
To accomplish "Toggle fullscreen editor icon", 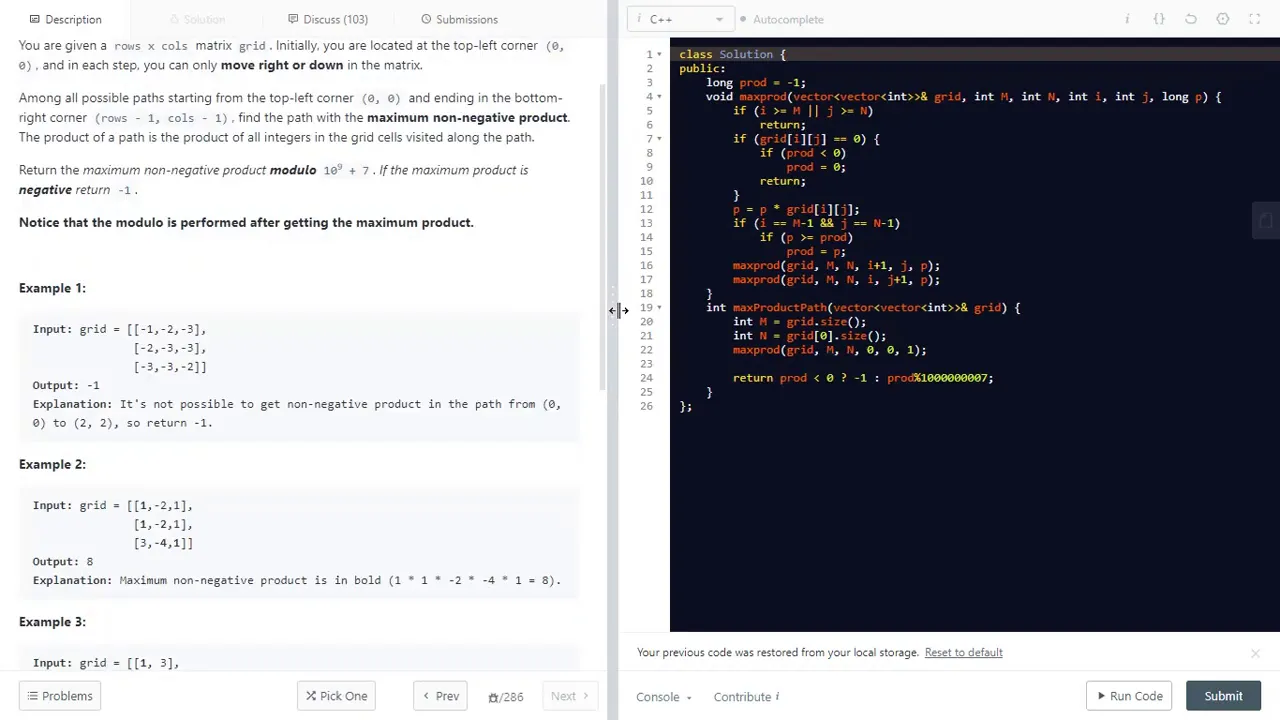I will [x=1255, y=19].
